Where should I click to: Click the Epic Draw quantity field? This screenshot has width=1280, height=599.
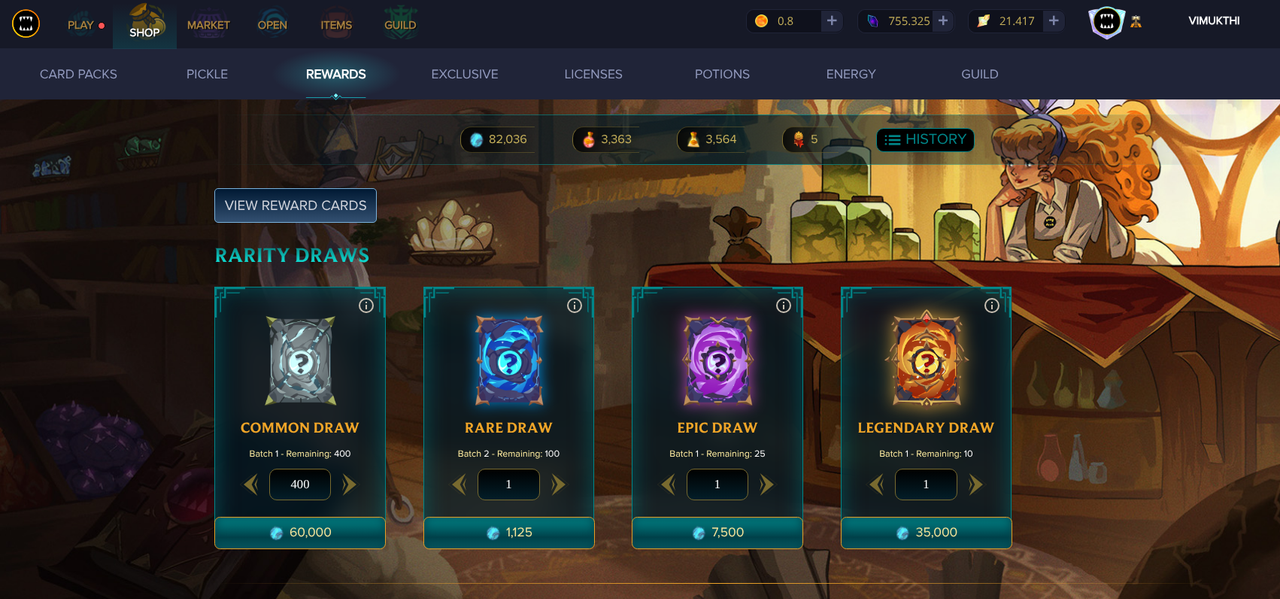click(717, 484)
